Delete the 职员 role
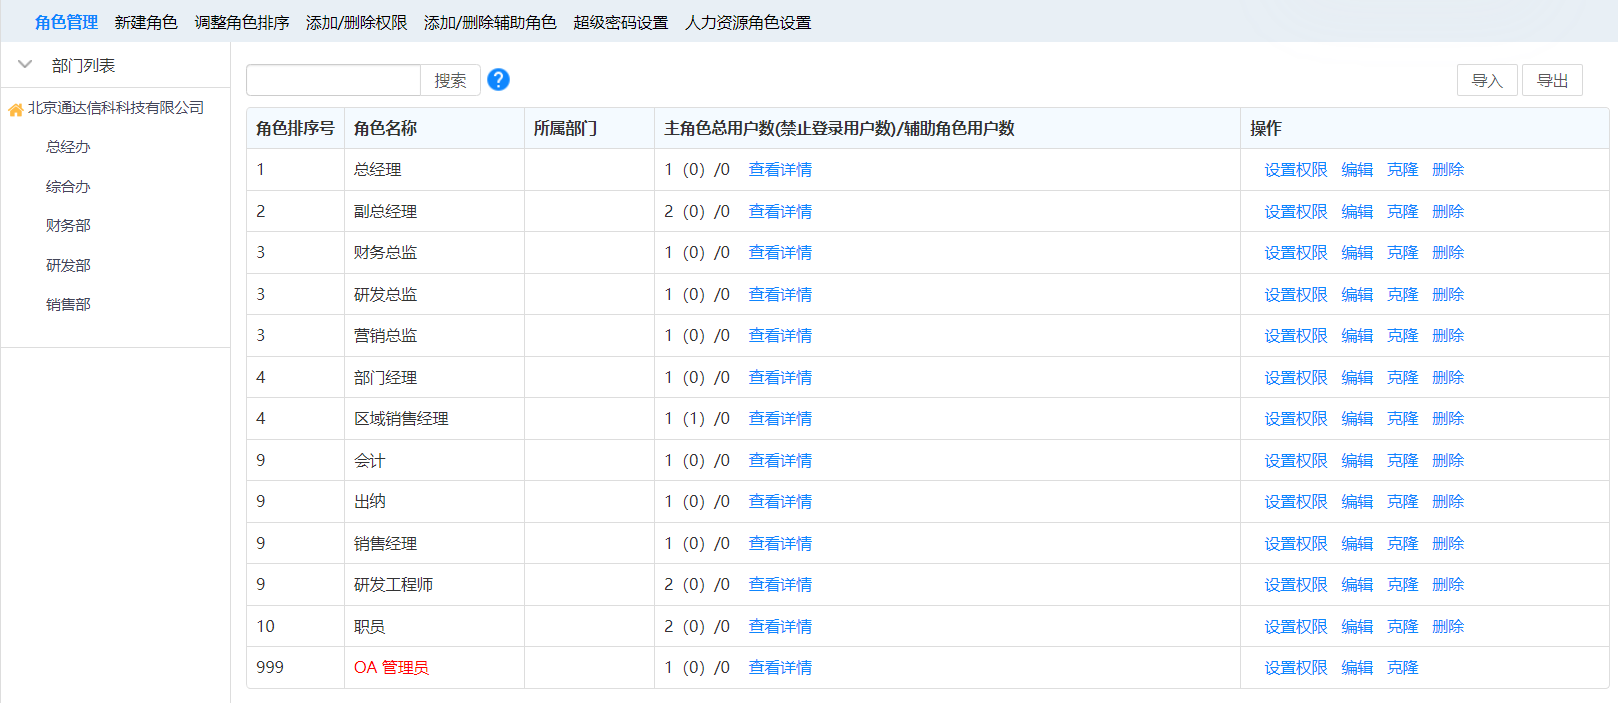Viewport: 1618px width, 703px height. [x=1447, y=627]
